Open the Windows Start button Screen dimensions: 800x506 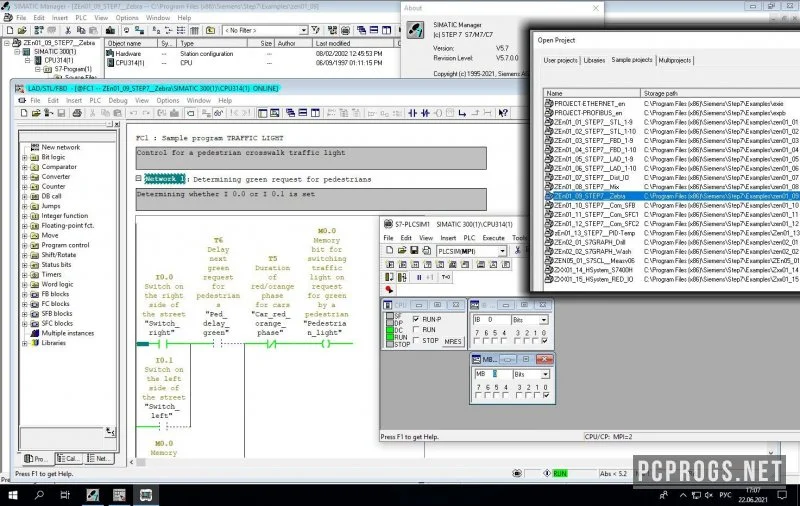pyautogui.click(x=13, y=495)
